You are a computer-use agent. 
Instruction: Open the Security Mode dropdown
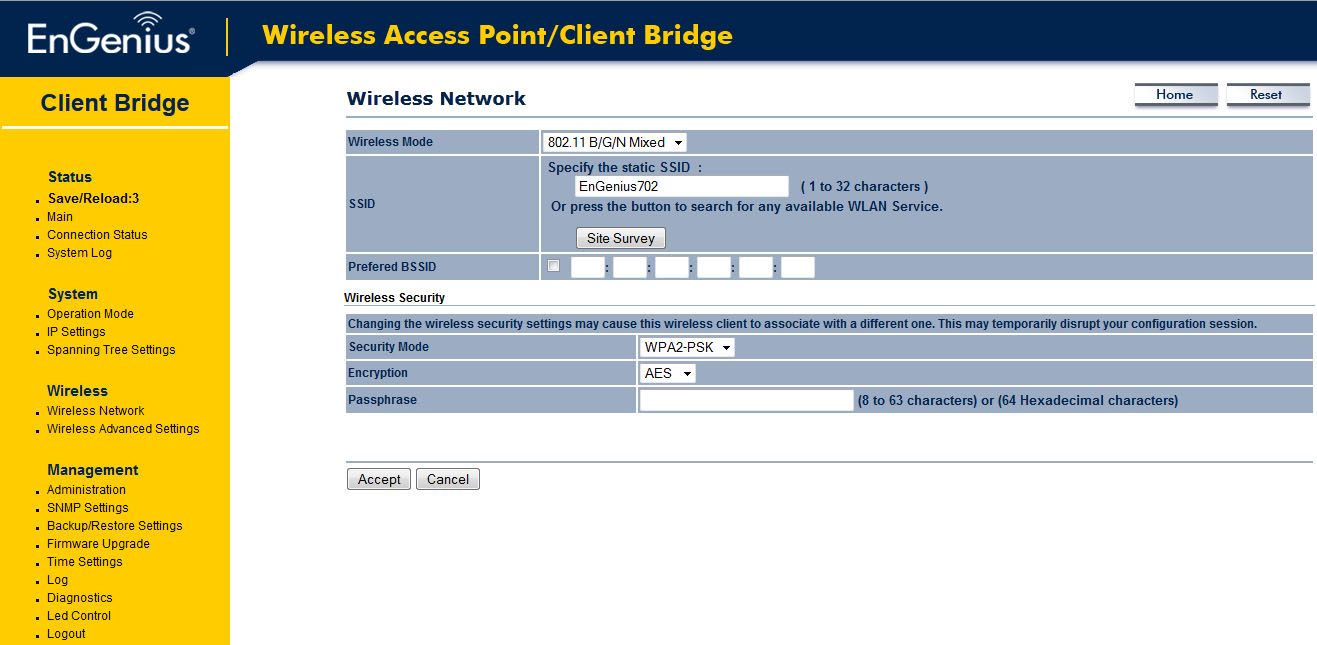[x=688, y=347]
